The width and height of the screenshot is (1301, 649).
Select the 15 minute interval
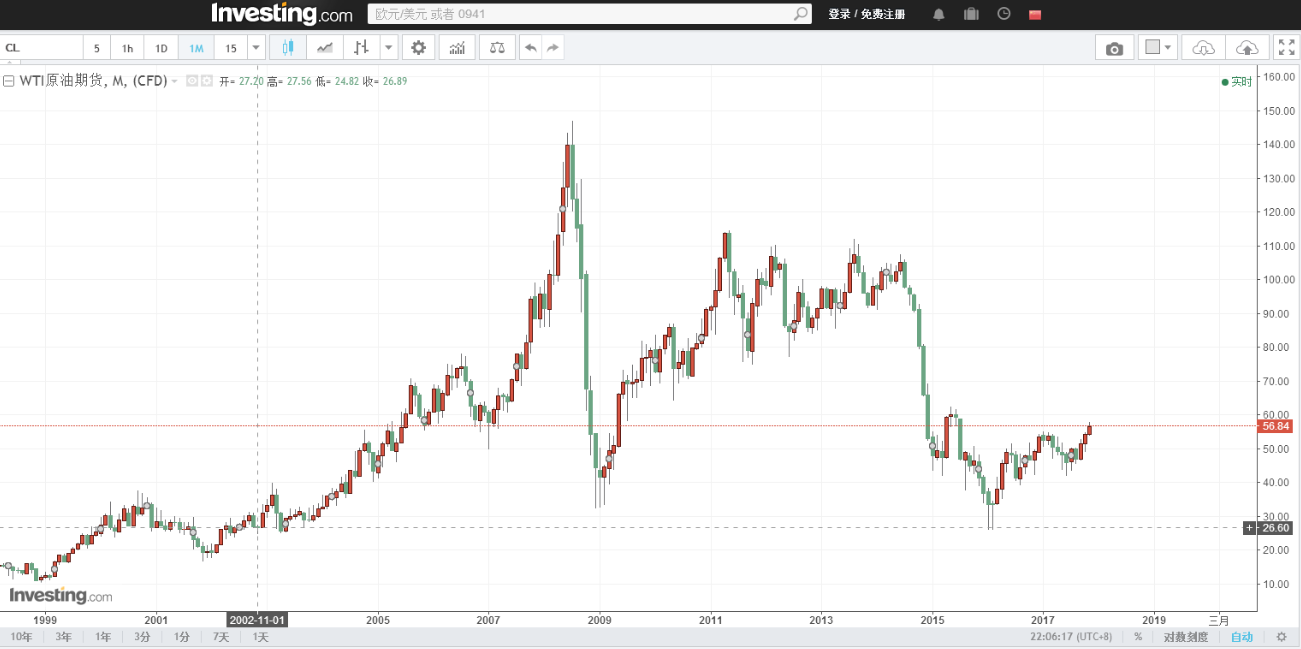[231, 48]
